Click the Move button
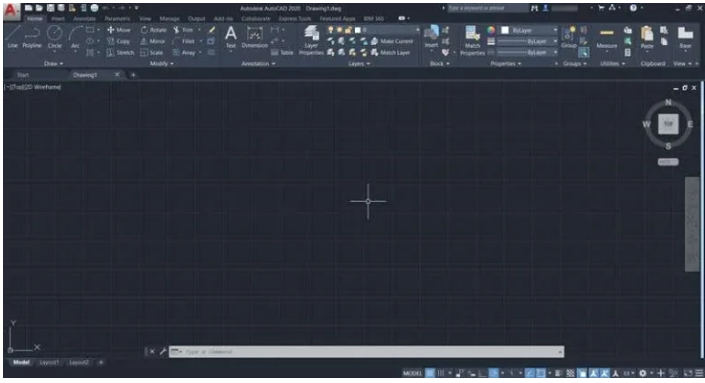Screen dimensions: 705x383 [x=119, y=30]
